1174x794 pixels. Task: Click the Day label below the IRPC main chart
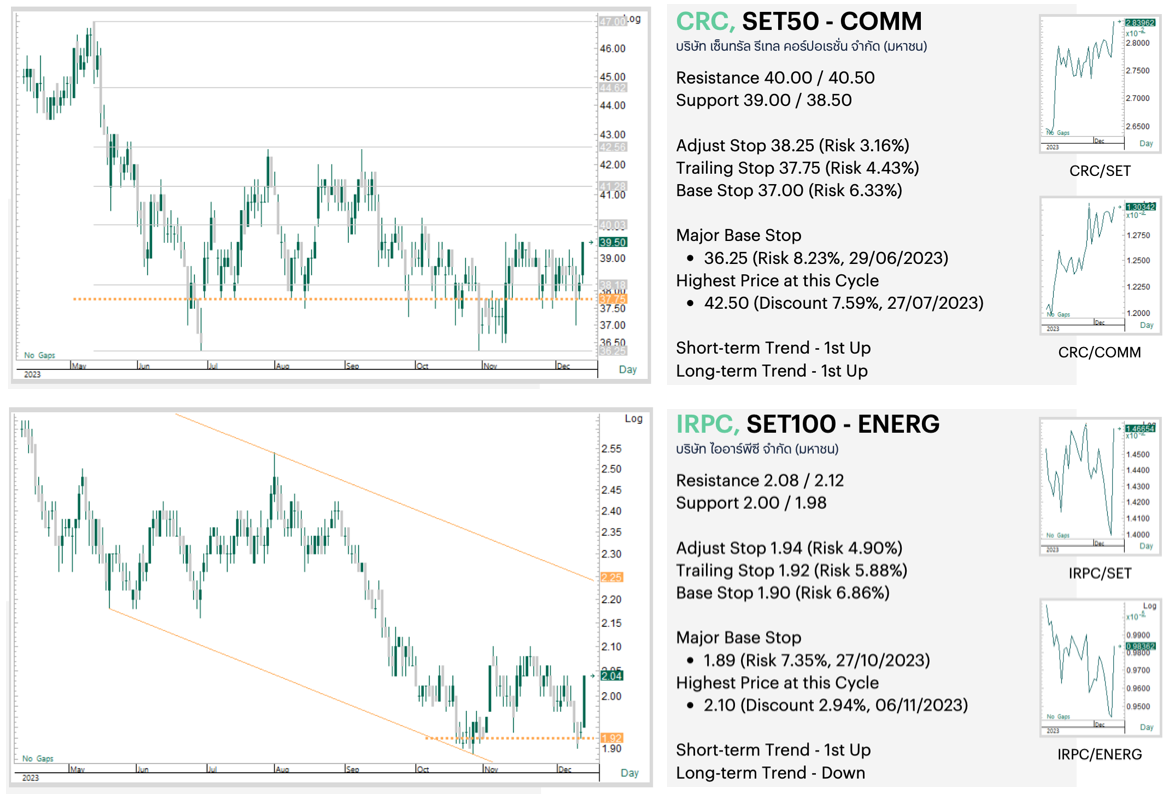click(x=630, y=772)
